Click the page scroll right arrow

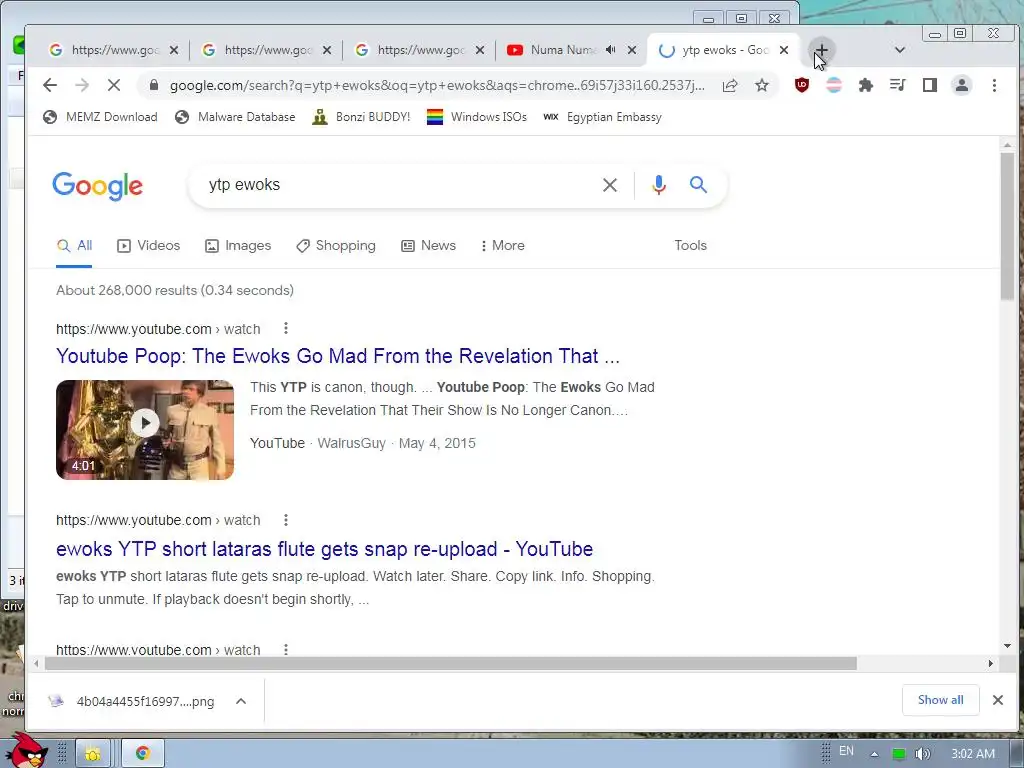tap(991, 664)
